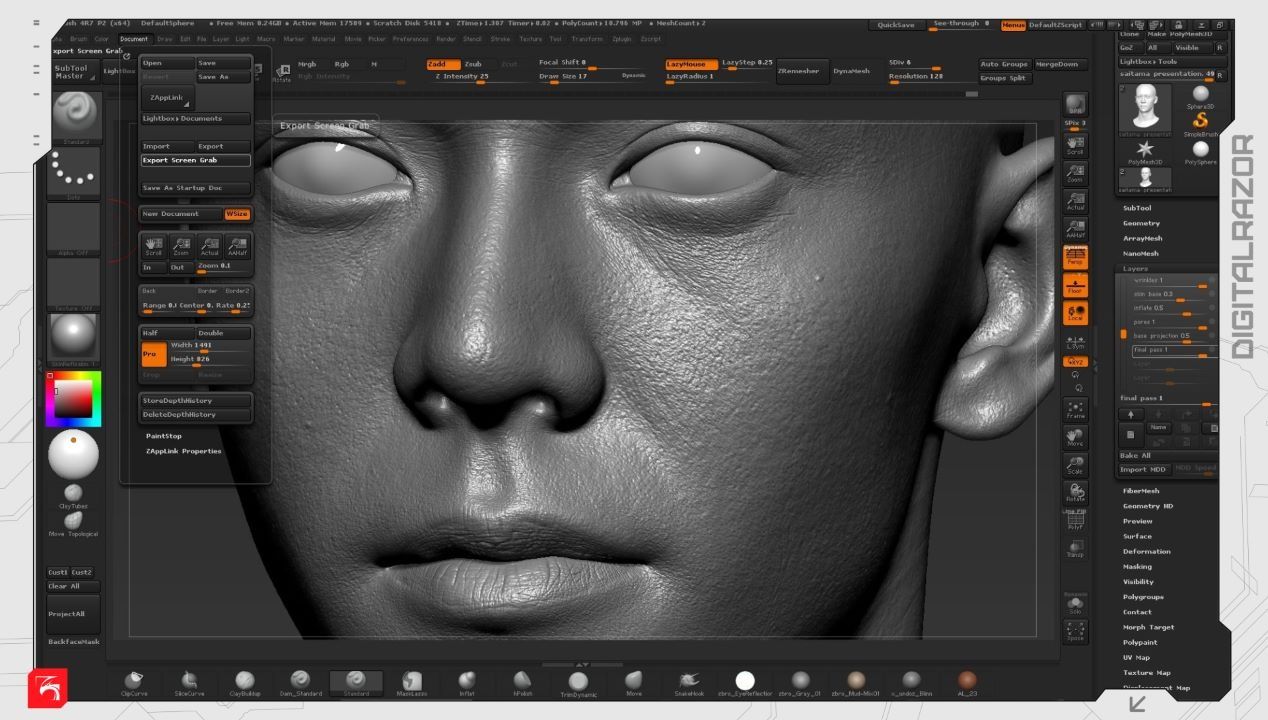Click the Scroll hand icon in Document panel
The image size is (1268, 720).
[x=153, y=245]
